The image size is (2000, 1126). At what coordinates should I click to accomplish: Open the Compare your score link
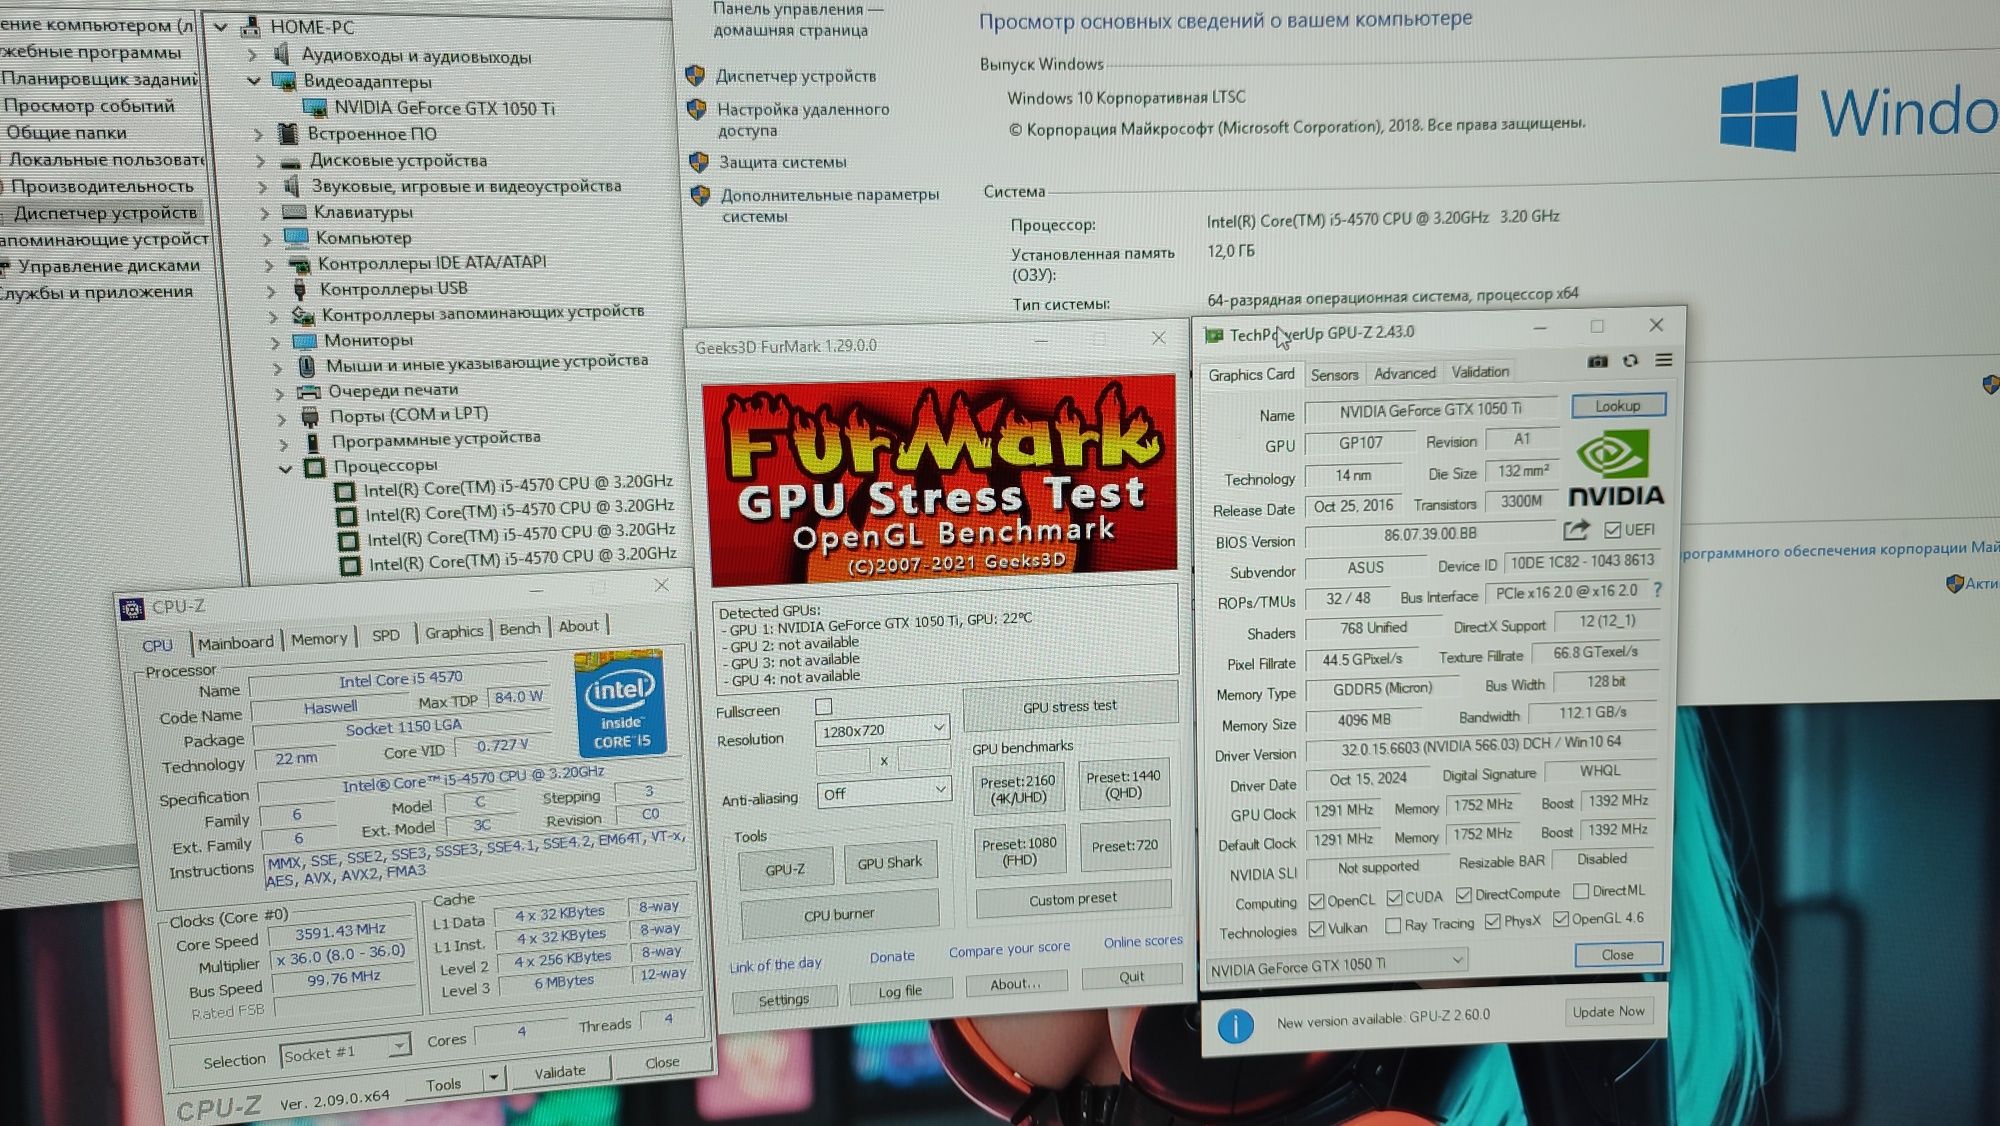point(1009,949)
